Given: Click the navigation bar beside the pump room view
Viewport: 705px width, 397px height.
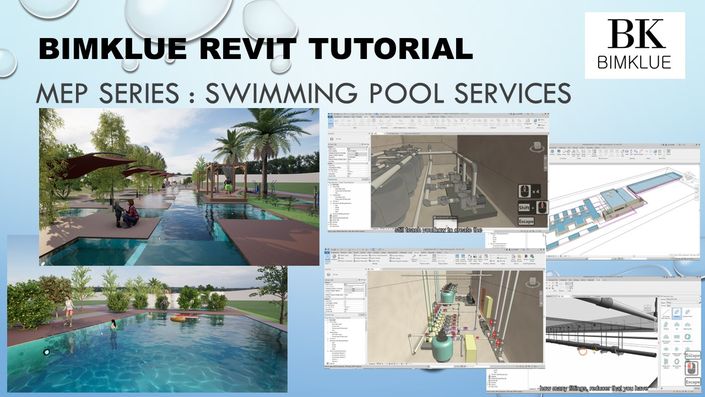Looking at the screenshot, I should pyautogui.click(x=546, y=162).
